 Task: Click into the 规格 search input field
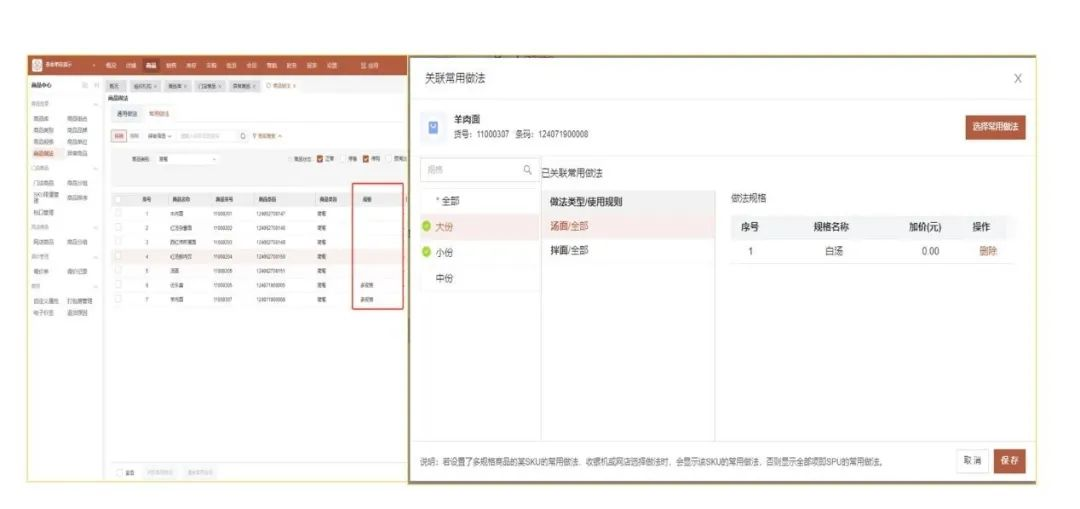[x=470, y=171]
